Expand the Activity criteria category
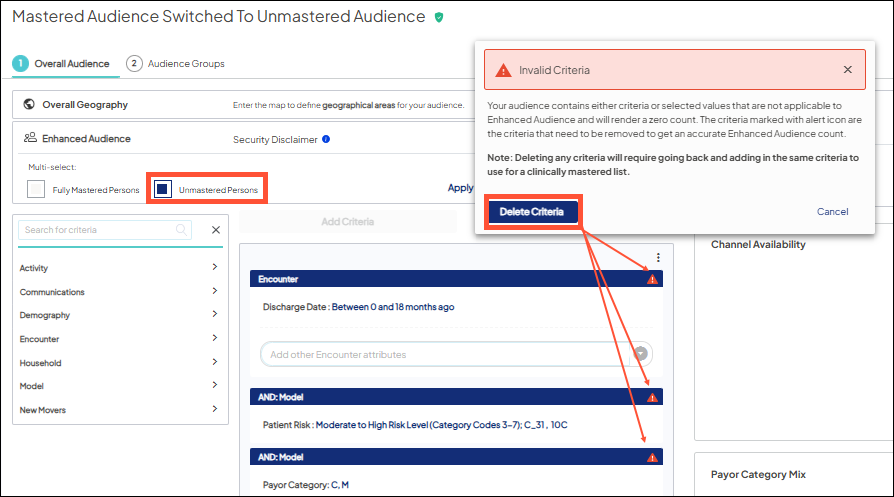The width and height of the screenshot is (894, 497). click(x=214, y=268)
